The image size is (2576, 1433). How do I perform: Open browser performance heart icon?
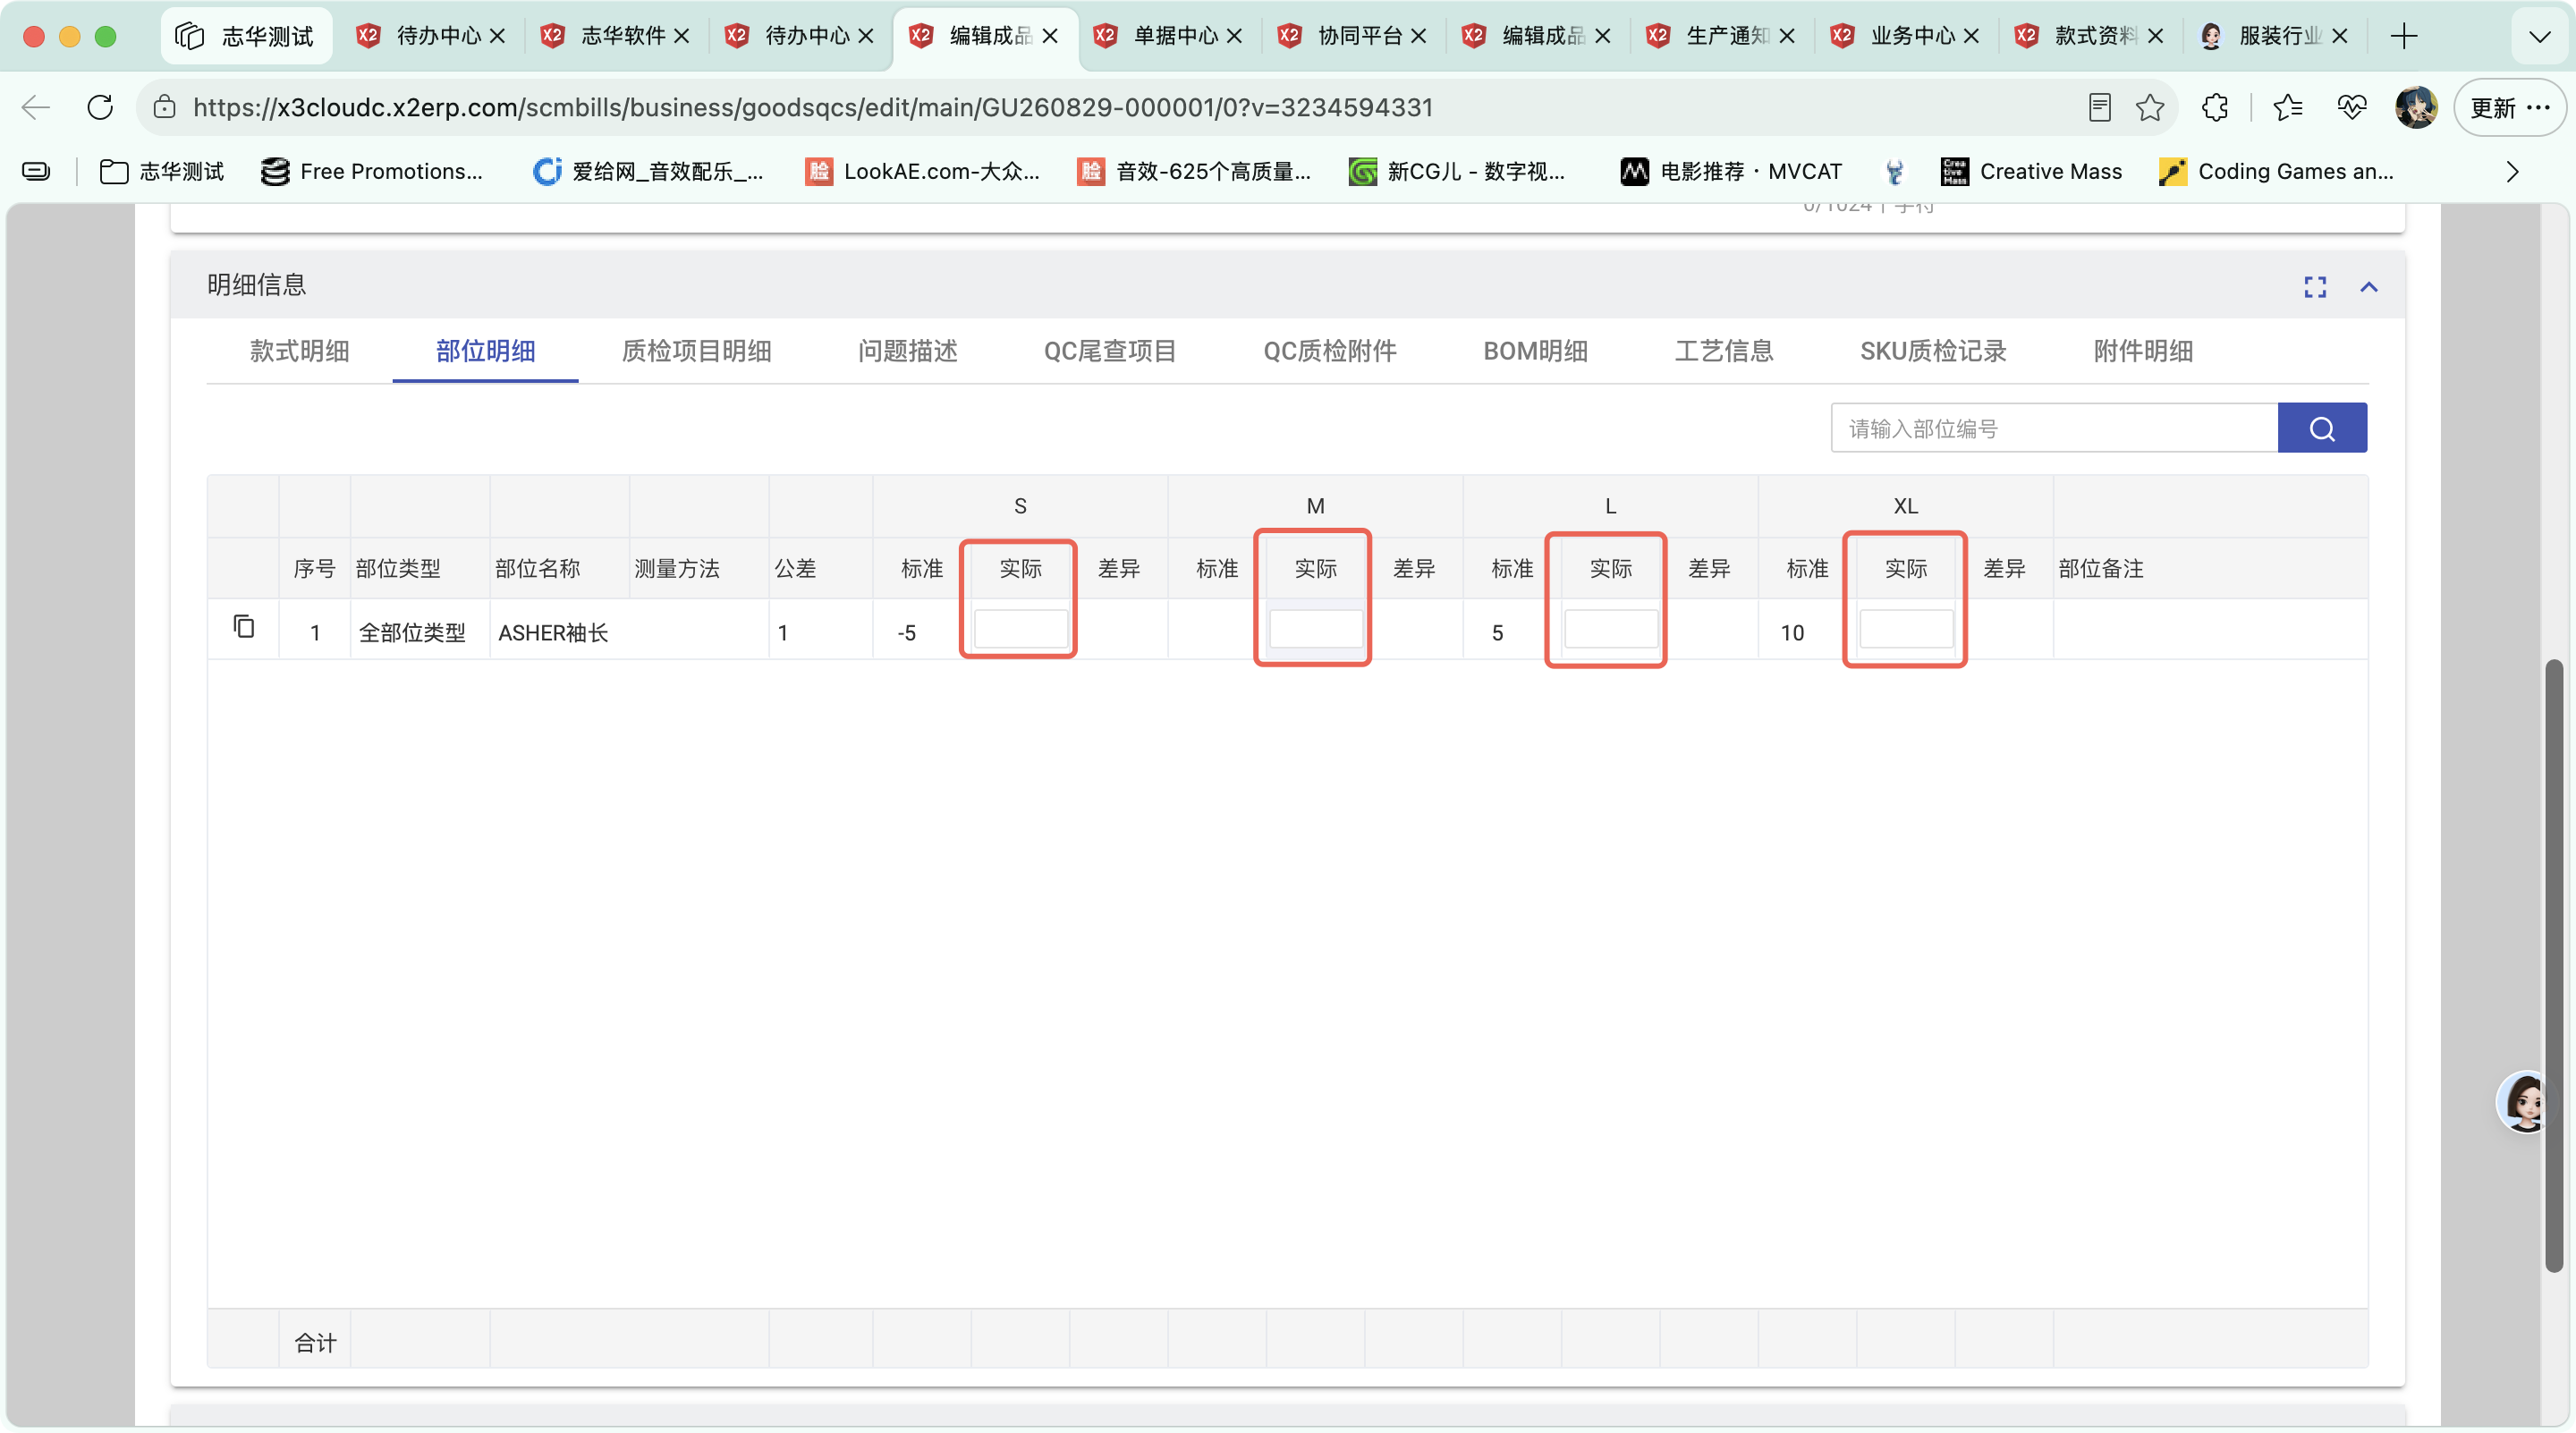click(2351, 107)
